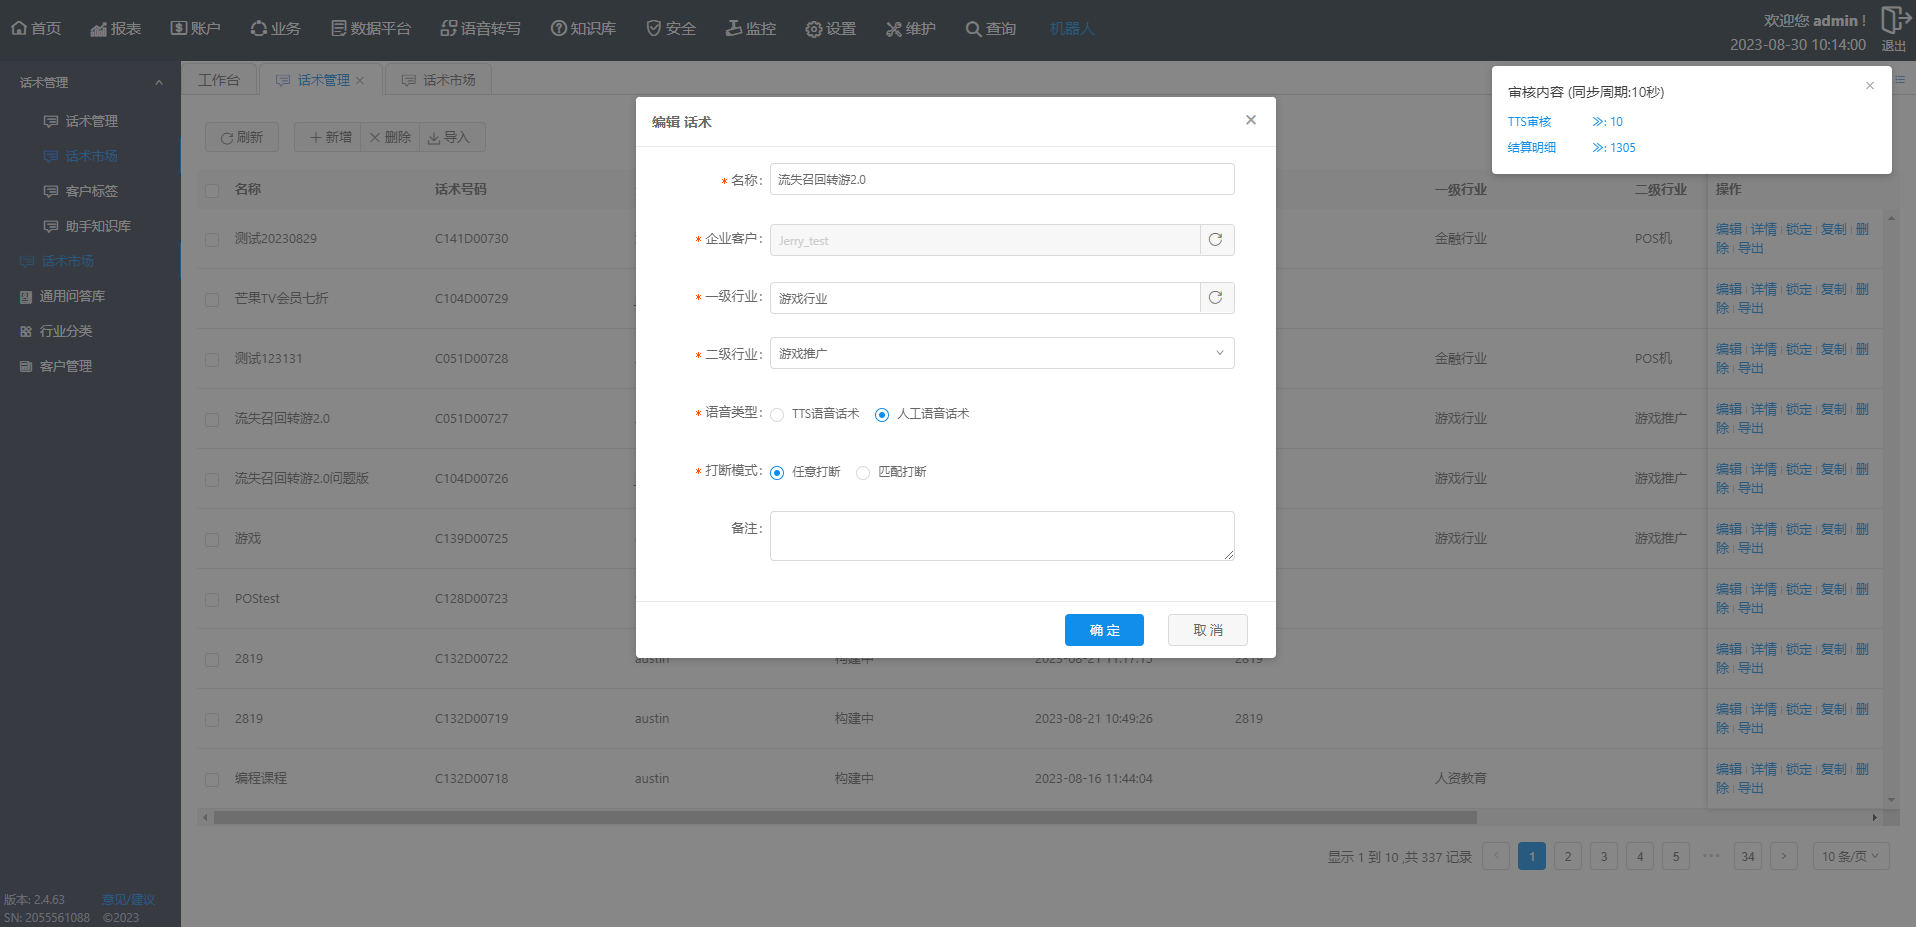
Task: Open 监控 monitoring icon in top navigation
Action: tap(733, 28)
